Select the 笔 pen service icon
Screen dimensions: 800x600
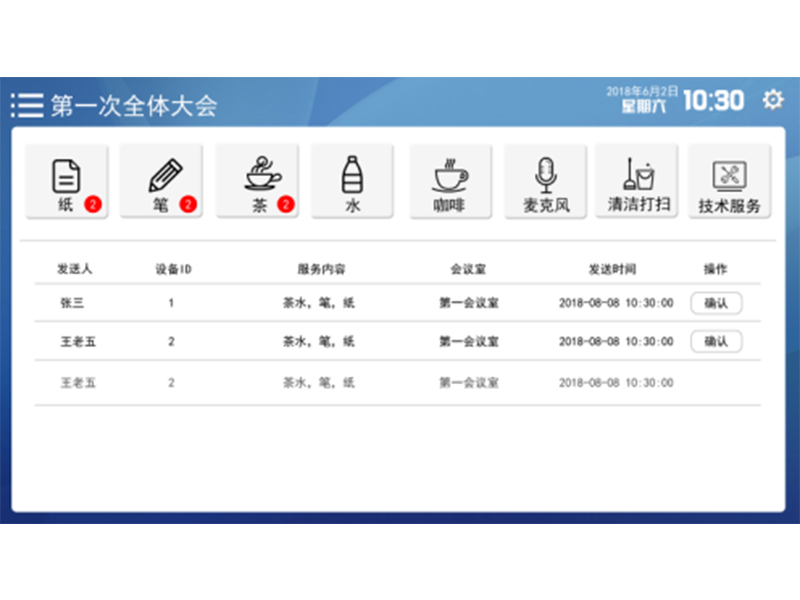click(x=161, y=181)
